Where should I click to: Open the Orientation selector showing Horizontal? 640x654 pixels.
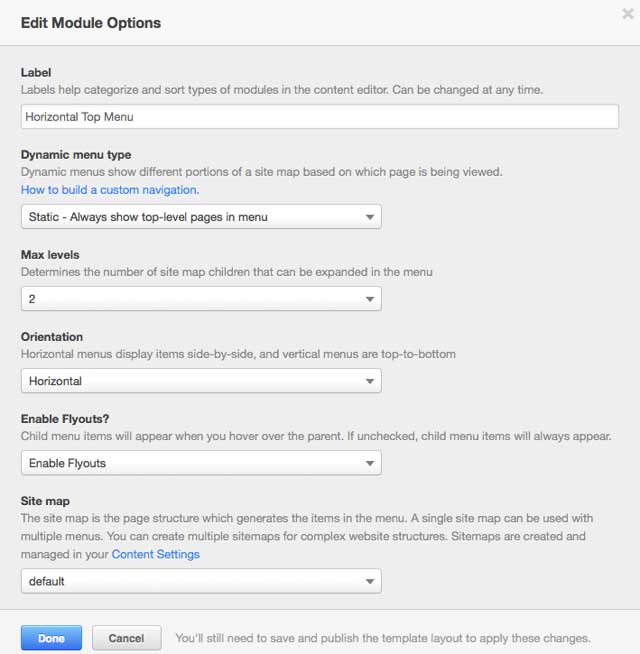[x=200, y=381]
